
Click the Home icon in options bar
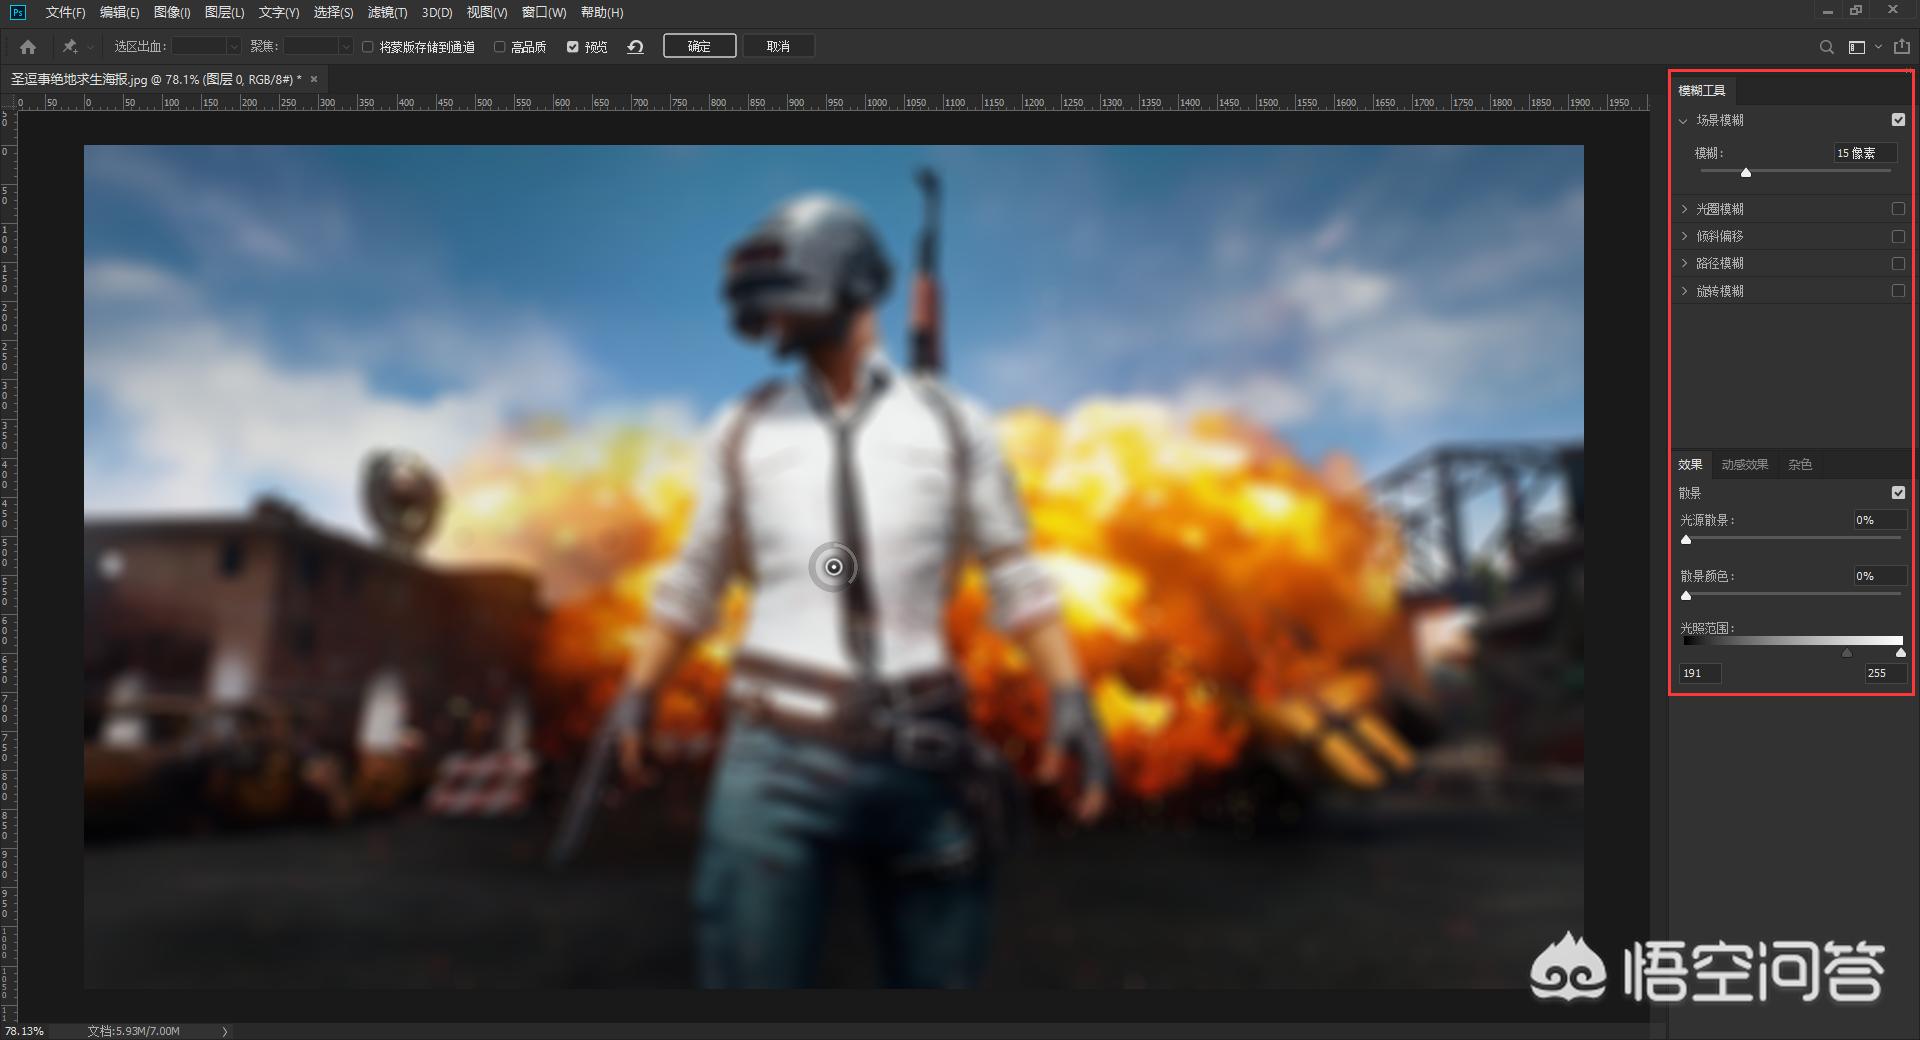click(28, 47)
